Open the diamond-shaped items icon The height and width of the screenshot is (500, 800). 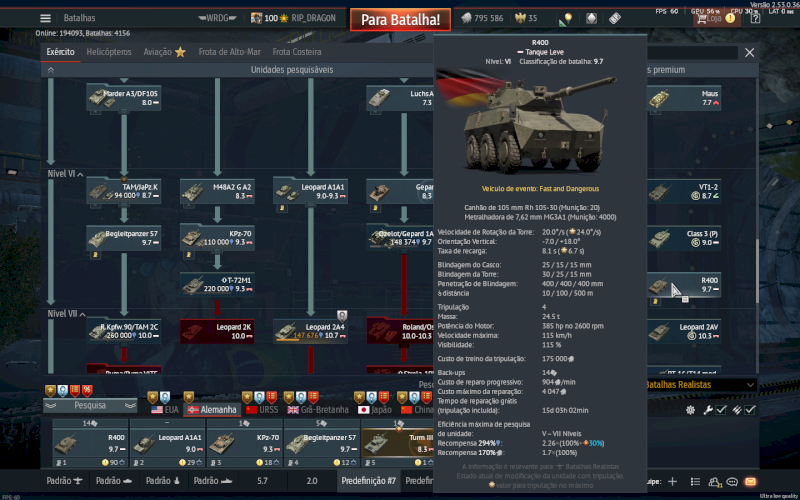(591, 18)
